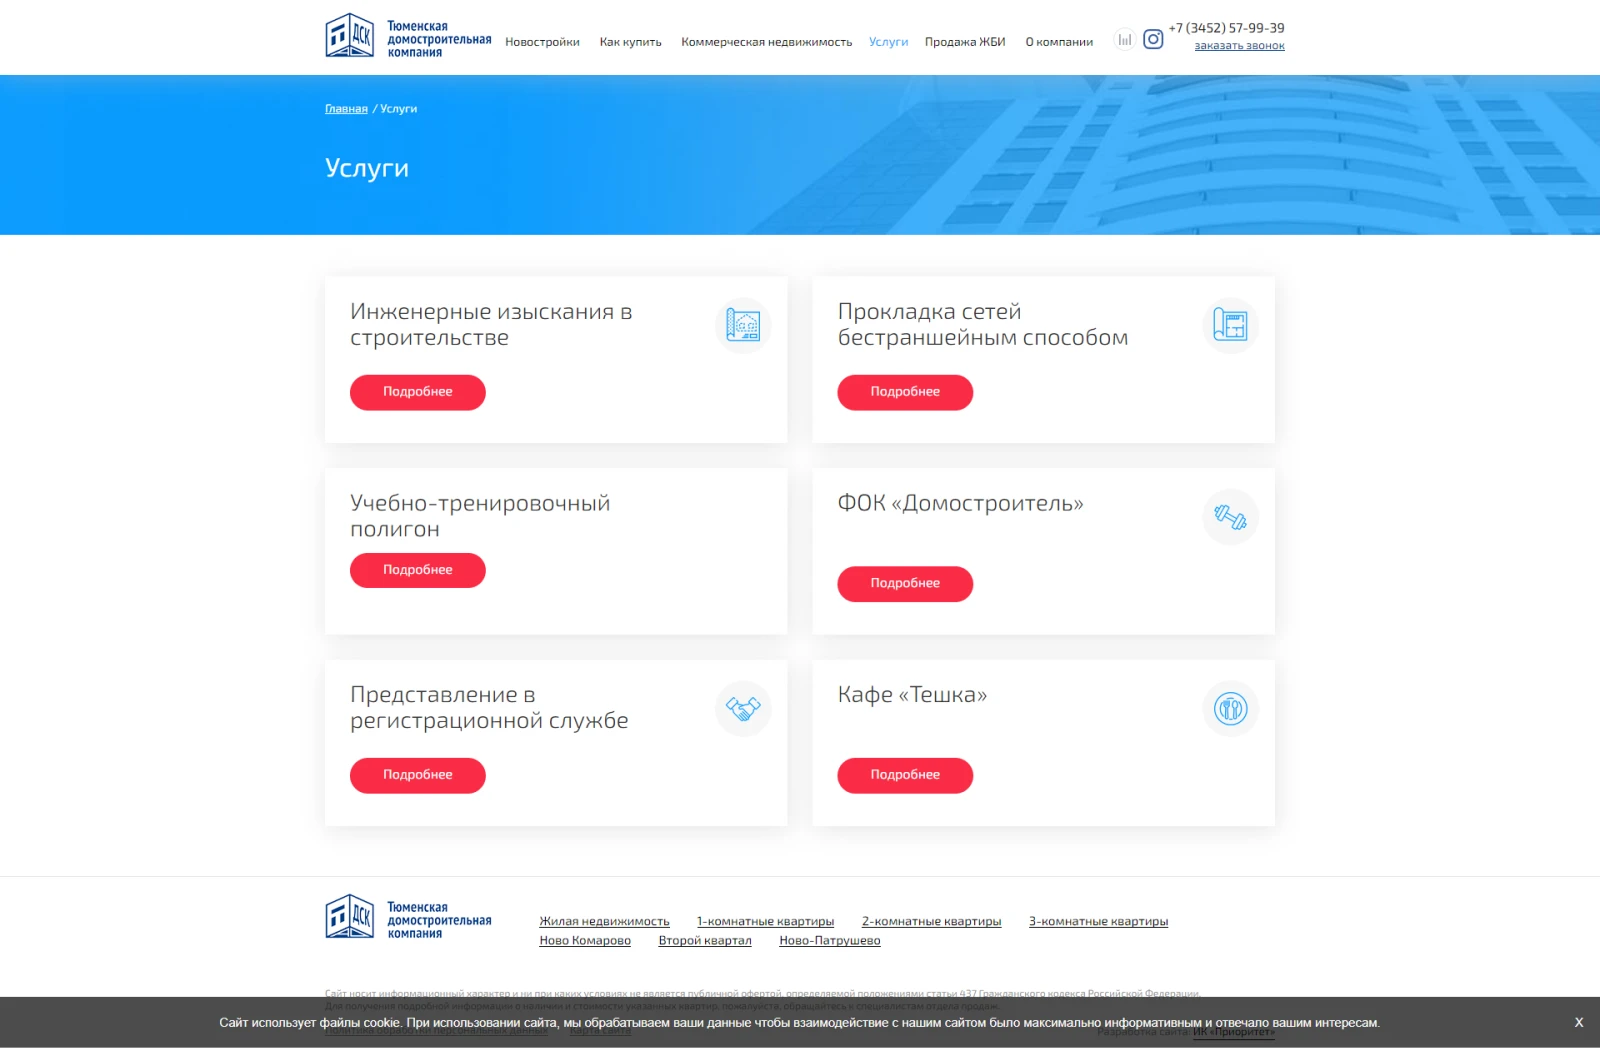The width and height of the screenshot is (1600, 1056).
Task: Click the engineering surveys blueprint icon
Action: click(x=743, y=325)
